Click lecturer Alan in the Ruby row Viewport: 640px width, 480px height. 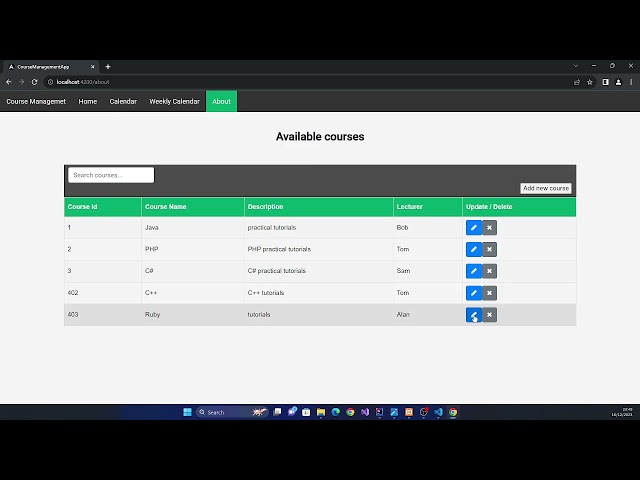[403, 315]
